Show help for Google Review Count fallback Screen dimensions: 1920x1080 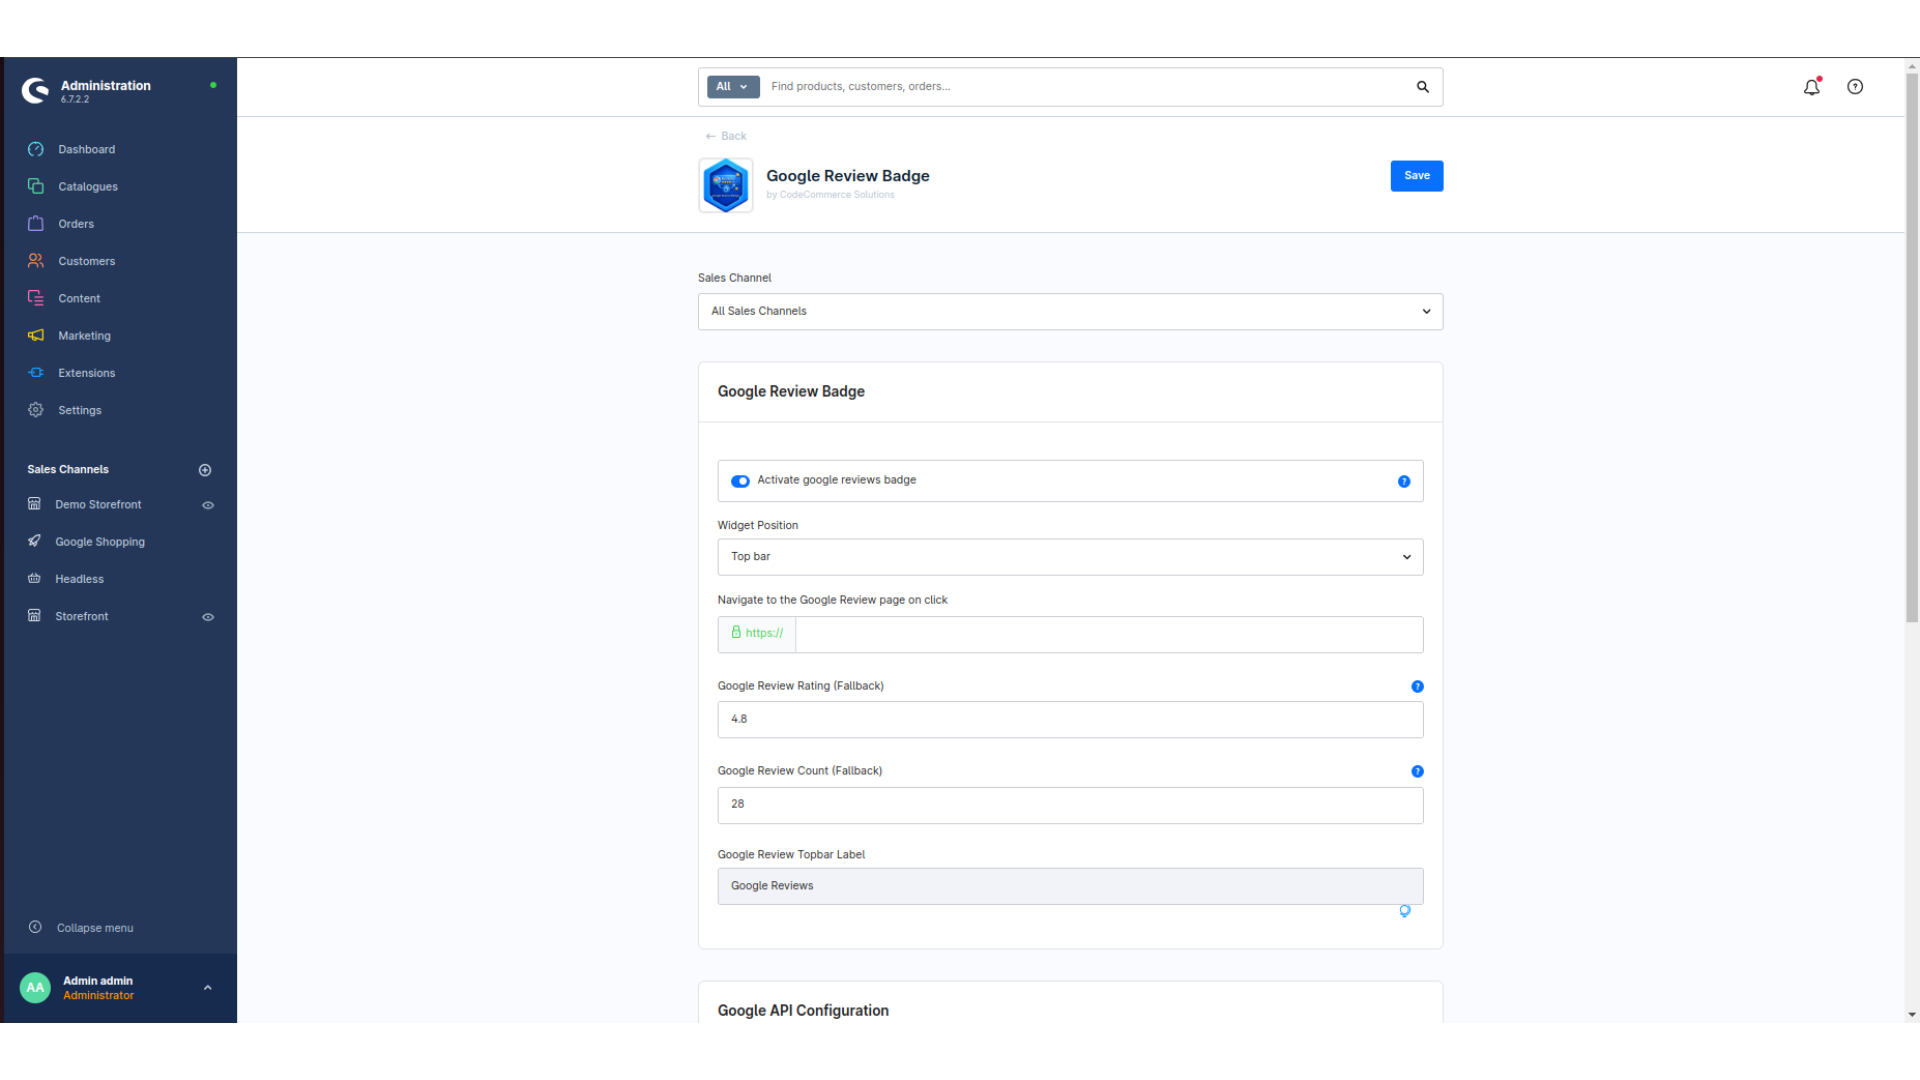pos(1417,771)
